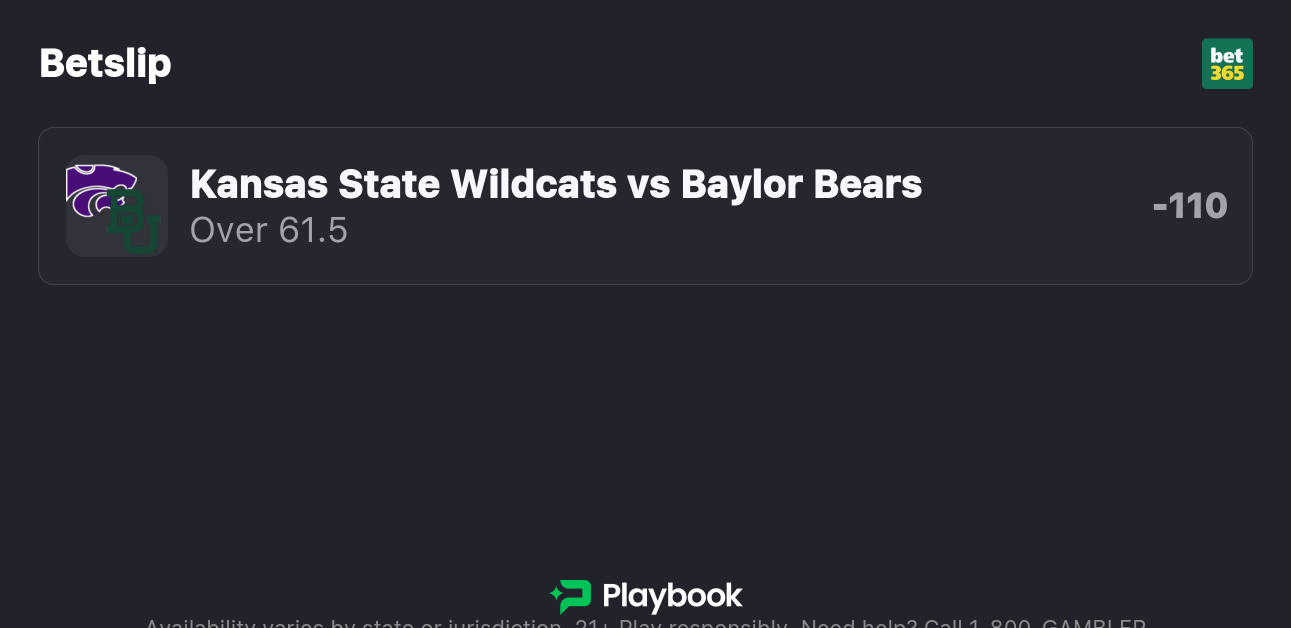Tap the -110 odds value

(1189, 206)
